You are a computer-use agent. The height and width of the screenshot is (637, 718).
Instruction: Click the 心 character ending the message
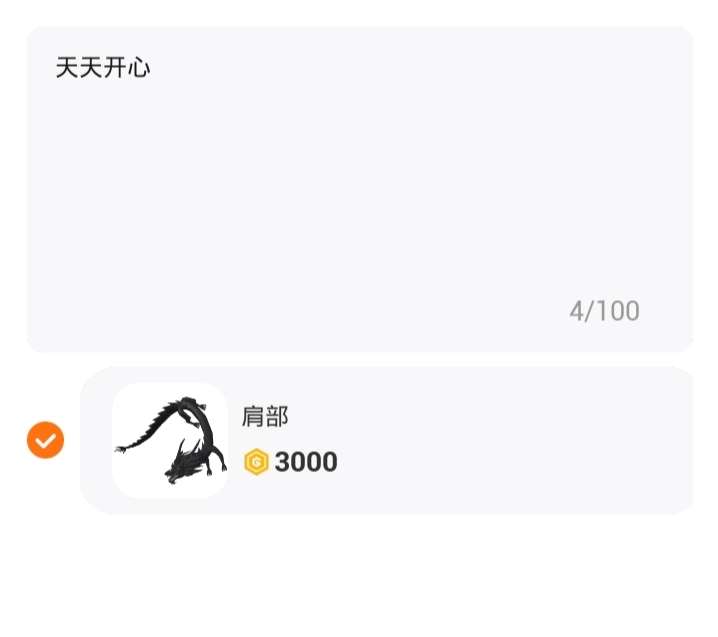pyautogui.click(x=139, y=68)
